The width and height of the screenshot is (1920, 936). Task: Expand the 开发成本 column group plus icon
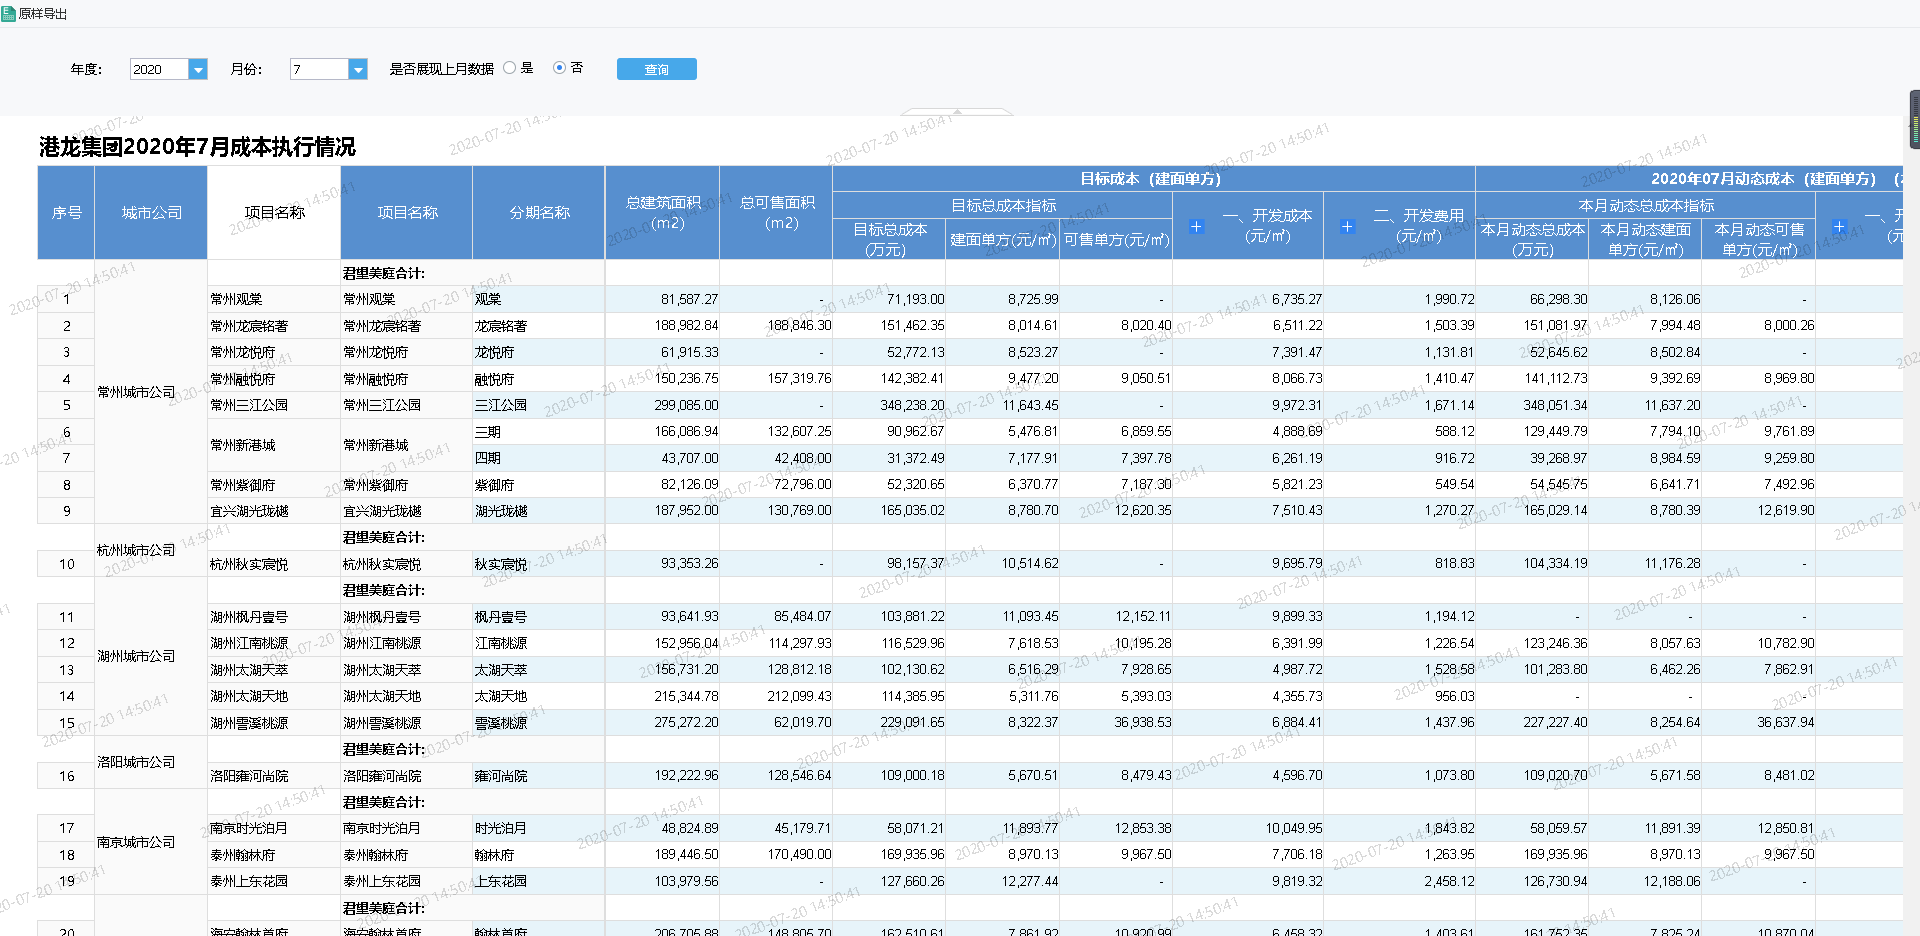coord(1196,226)
